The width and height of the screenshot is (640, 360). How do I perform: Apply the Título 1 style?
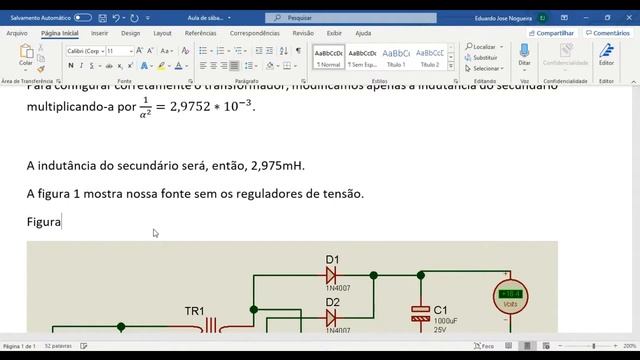click(x=396, y=58)
